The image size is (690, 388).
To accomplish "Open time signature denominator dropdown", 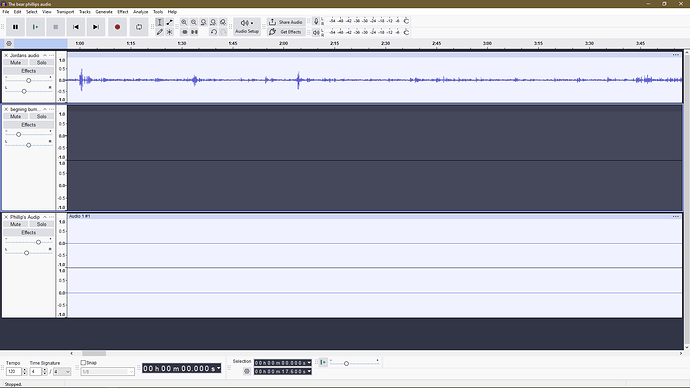I will [62, 372].
